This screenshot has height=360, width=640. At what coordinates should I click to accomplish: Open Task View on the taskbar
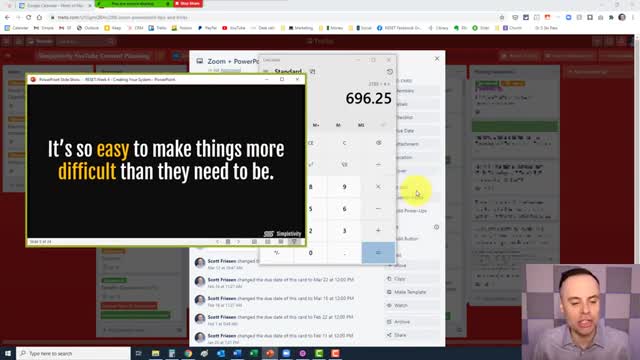click(x=138, y=353)
